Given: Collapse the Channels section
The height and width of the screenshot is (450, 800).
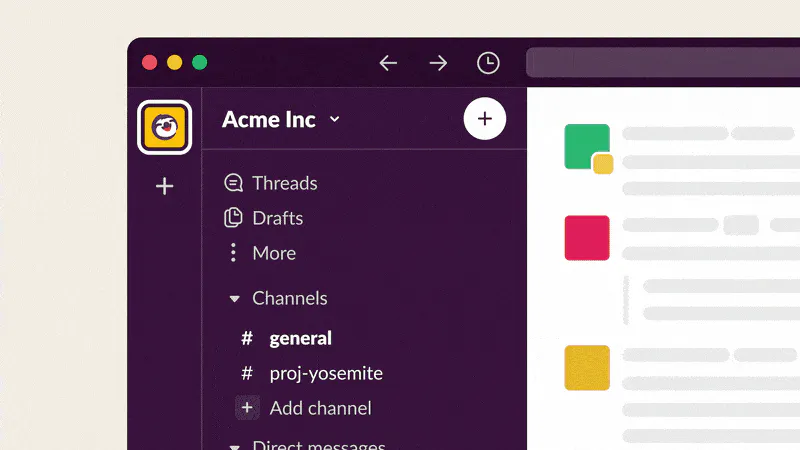Looking at the screenshot, I should click(235, 298).
